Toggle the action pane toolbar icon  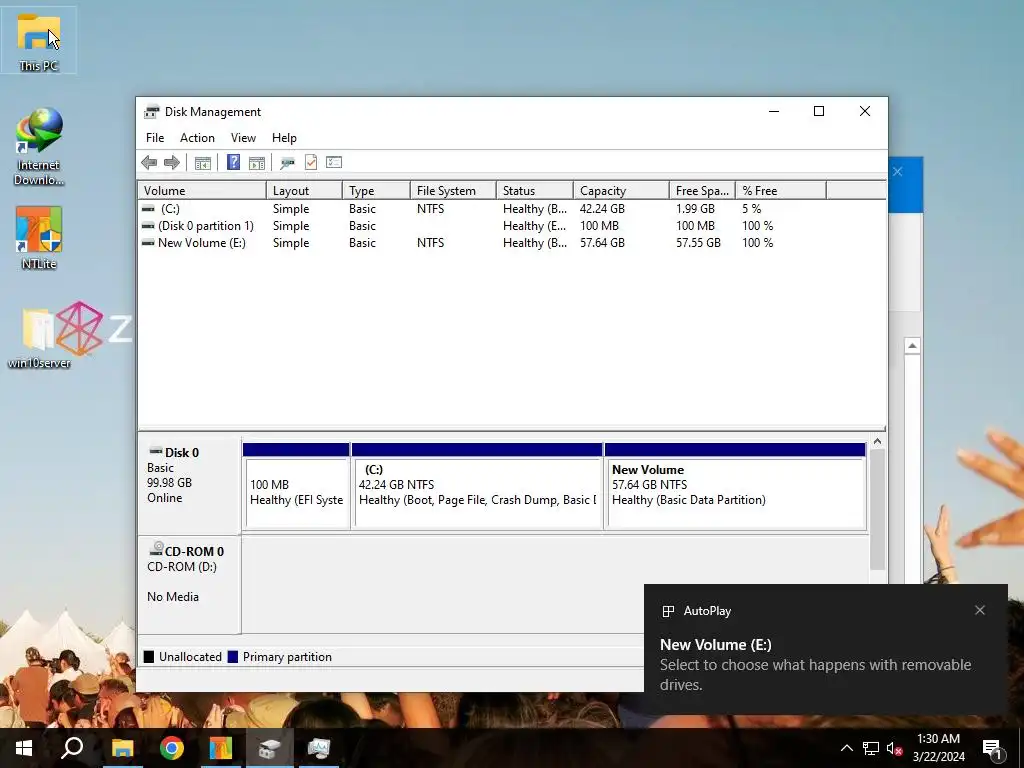click(257, 163)
